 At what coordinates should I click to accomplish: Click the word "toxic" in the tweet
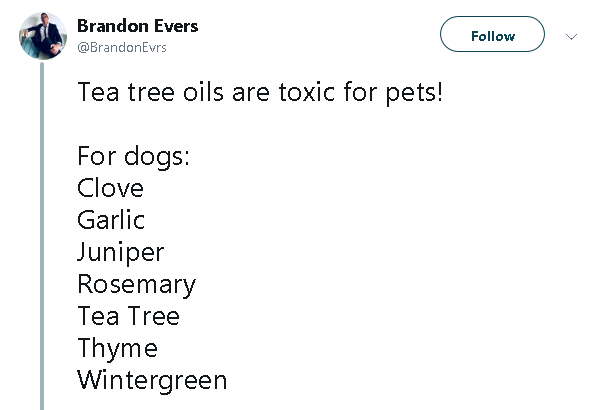pyautogui.click(x=303, y=95)
